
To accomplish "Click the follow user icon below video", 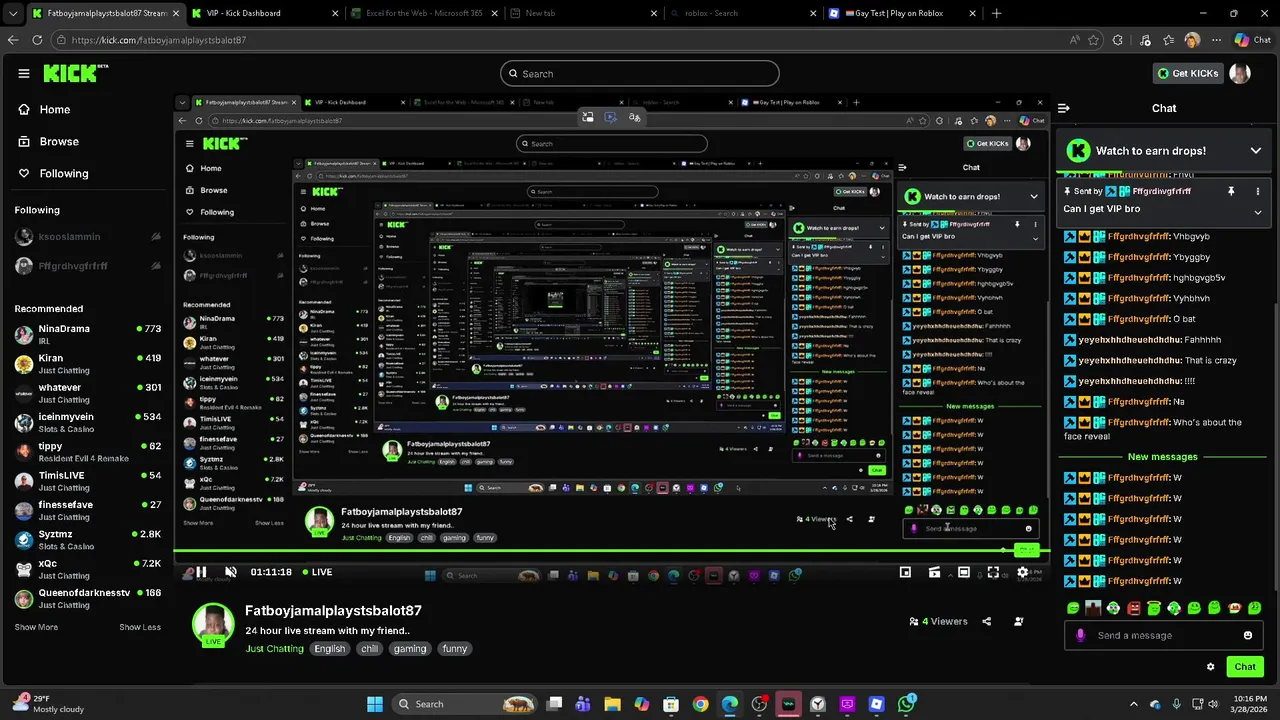I will [1018, 621].
